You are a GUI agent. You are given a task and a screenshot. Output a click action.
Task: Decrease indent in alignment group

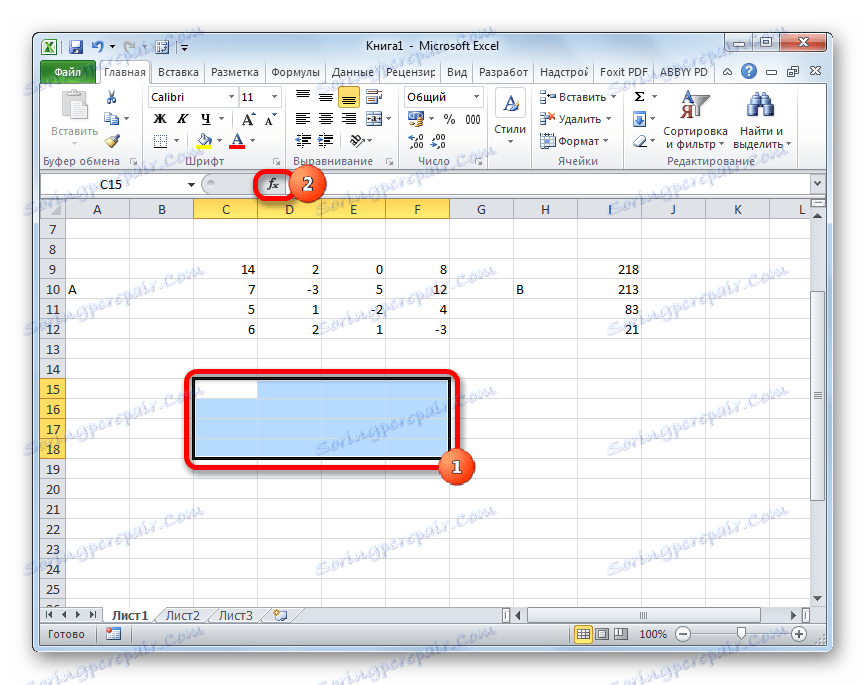[303, 140]
